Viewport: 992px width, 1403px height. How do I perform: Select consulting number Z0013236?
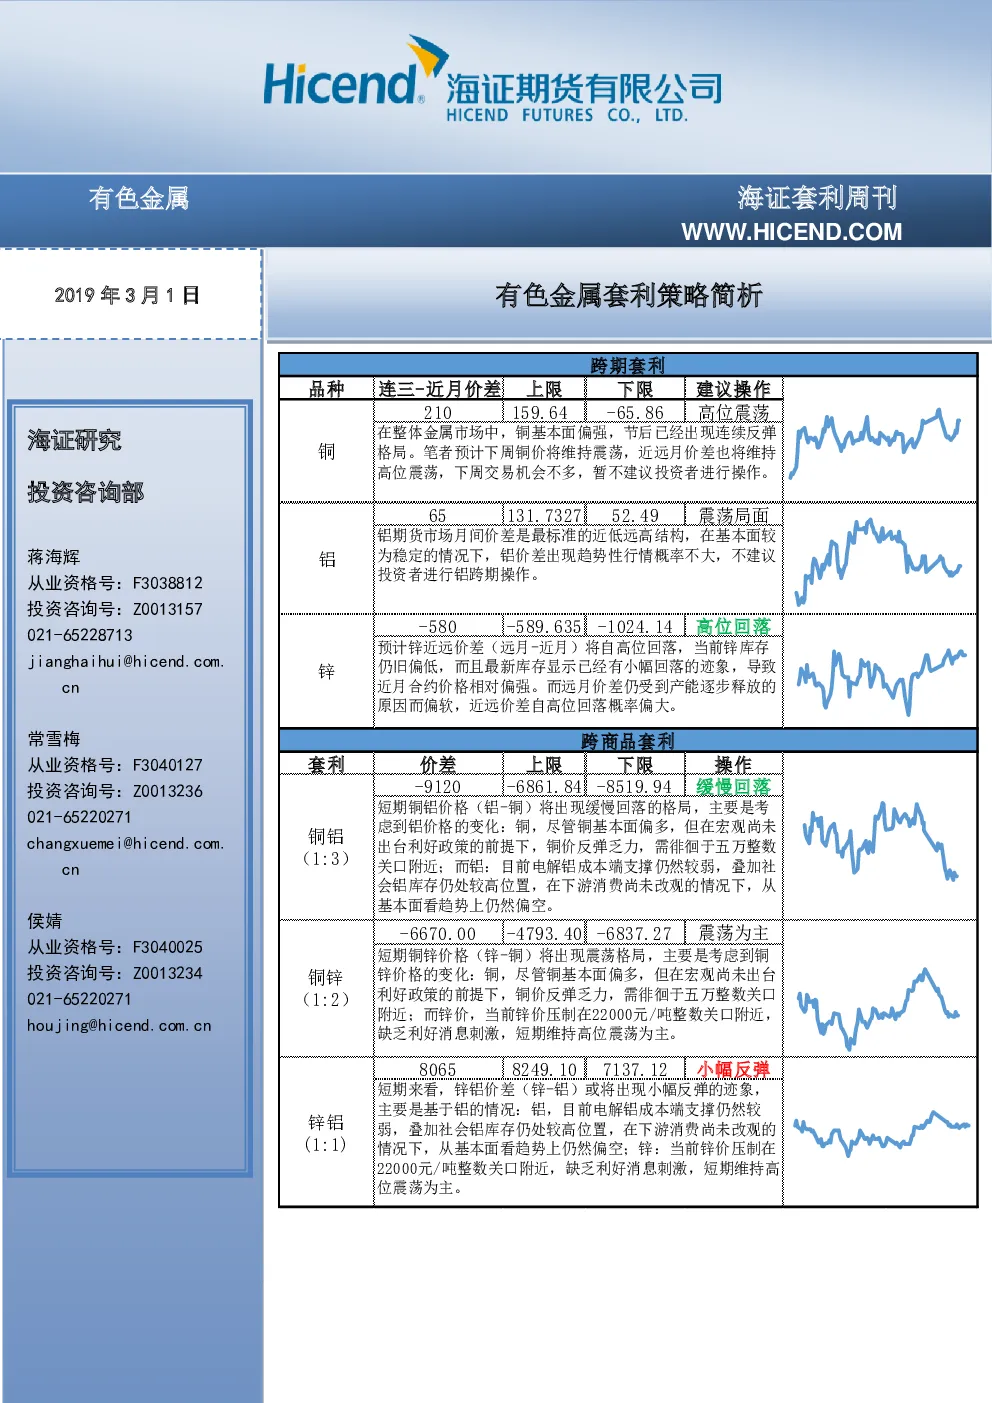pos(168,791)
